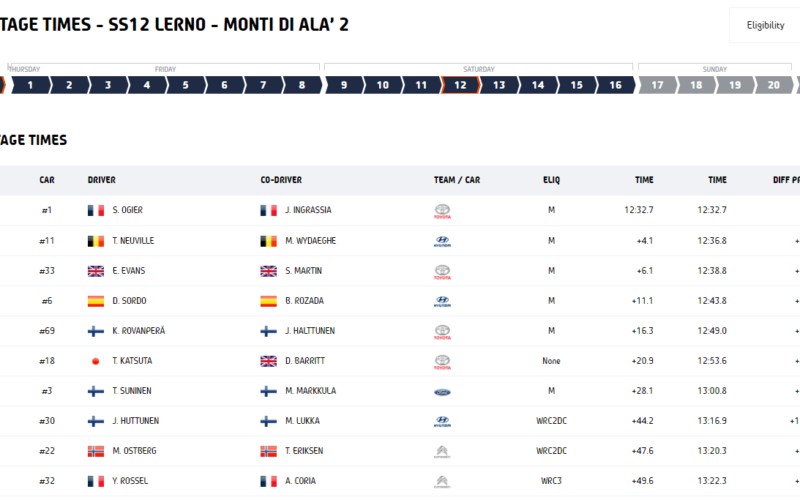Image resolution: width=800 pixels, height=500 pixels.
Task: Open the Eligibility filter dropdown
Action: click(x=765, y=25)
